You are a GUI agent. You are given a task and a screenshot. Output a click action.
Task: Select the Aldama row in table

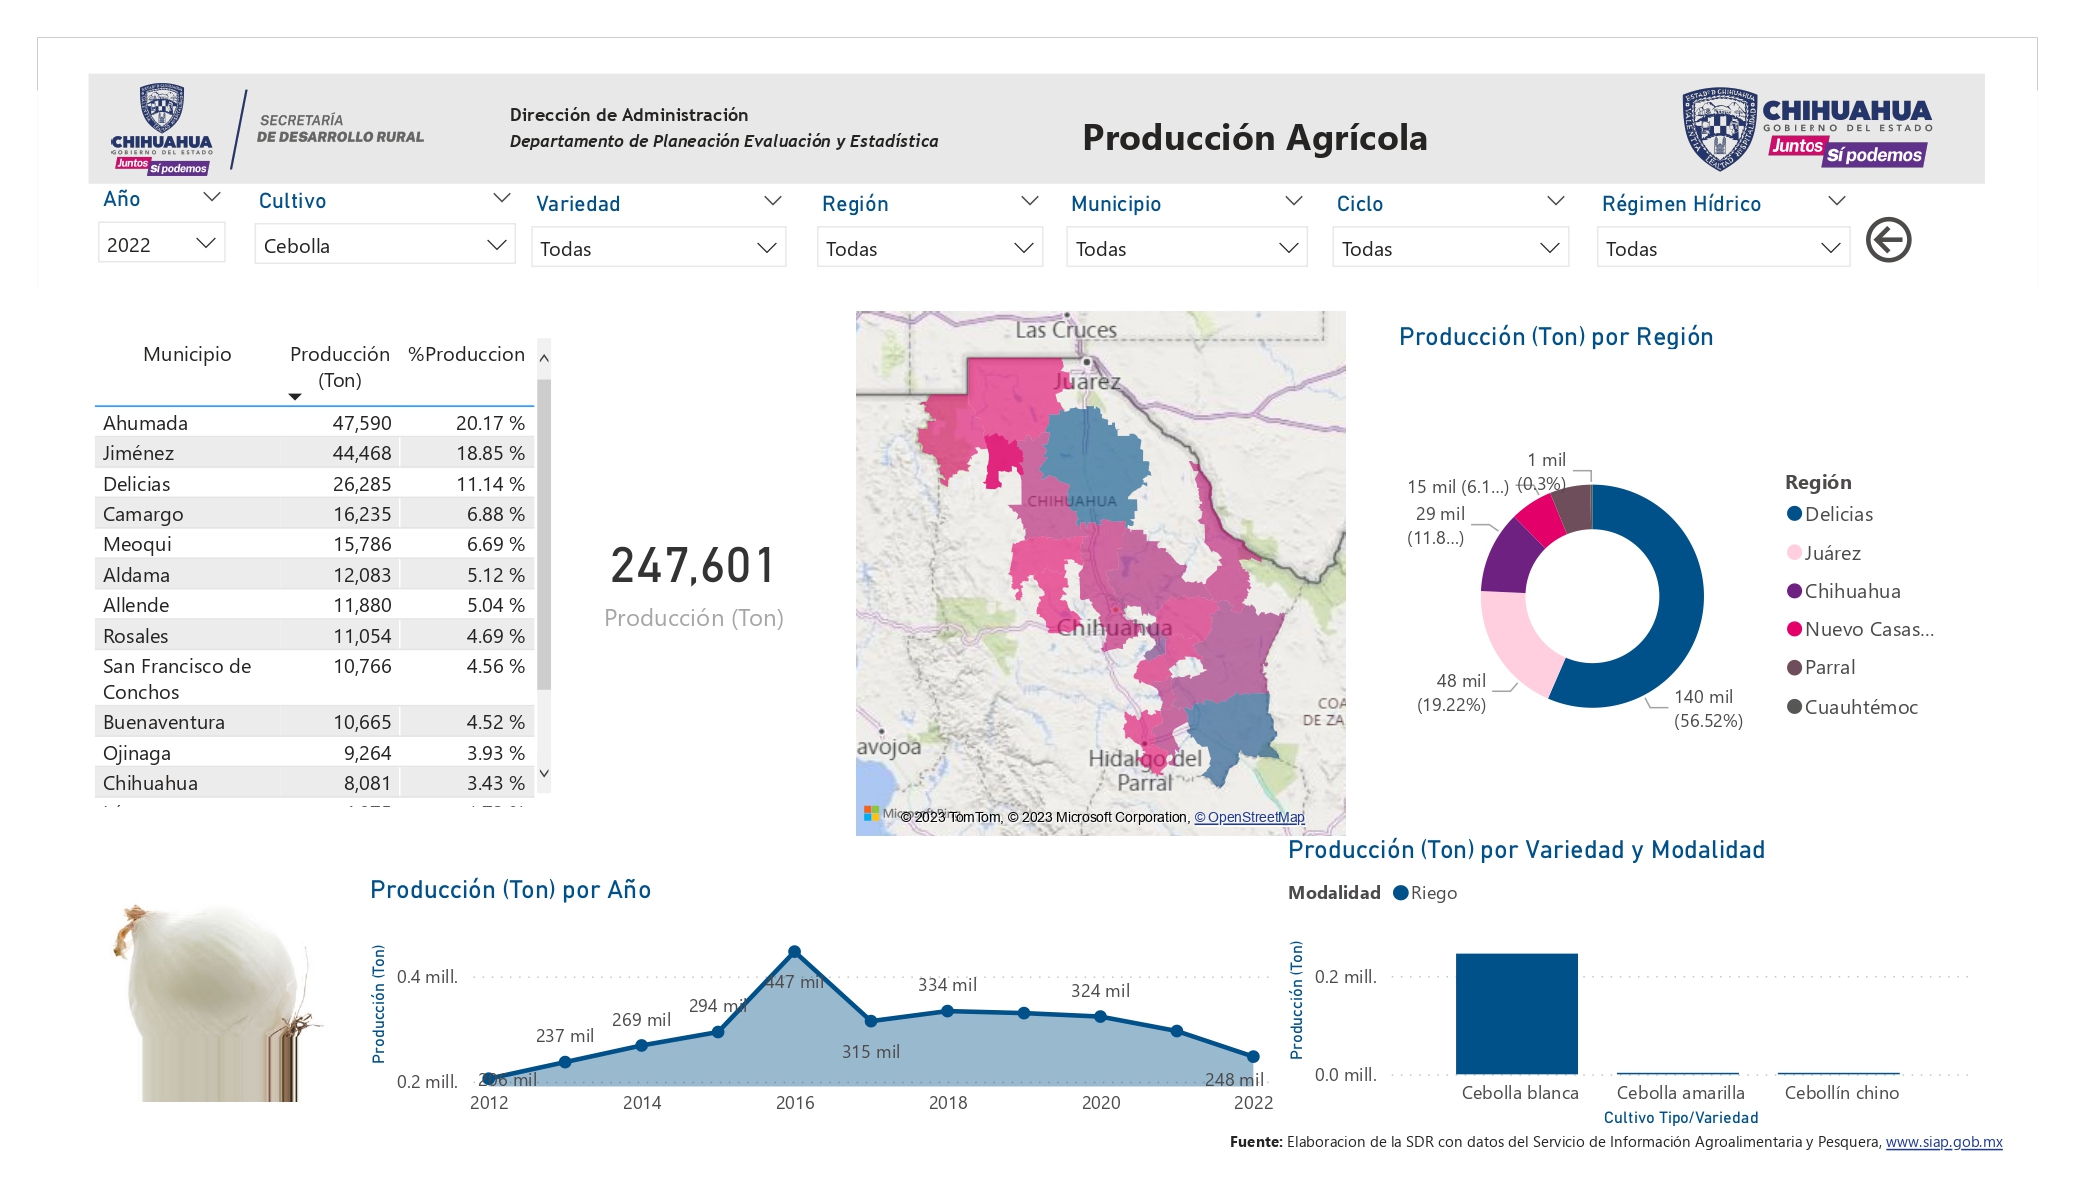point(315,575)
